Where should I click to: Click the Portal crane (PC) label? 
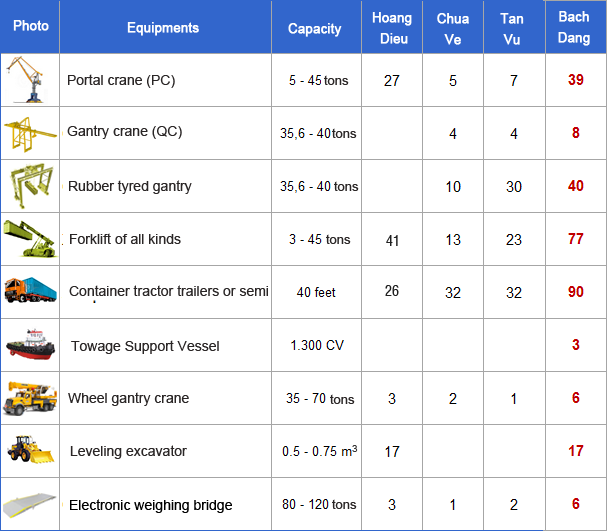(x=121, y=80)
